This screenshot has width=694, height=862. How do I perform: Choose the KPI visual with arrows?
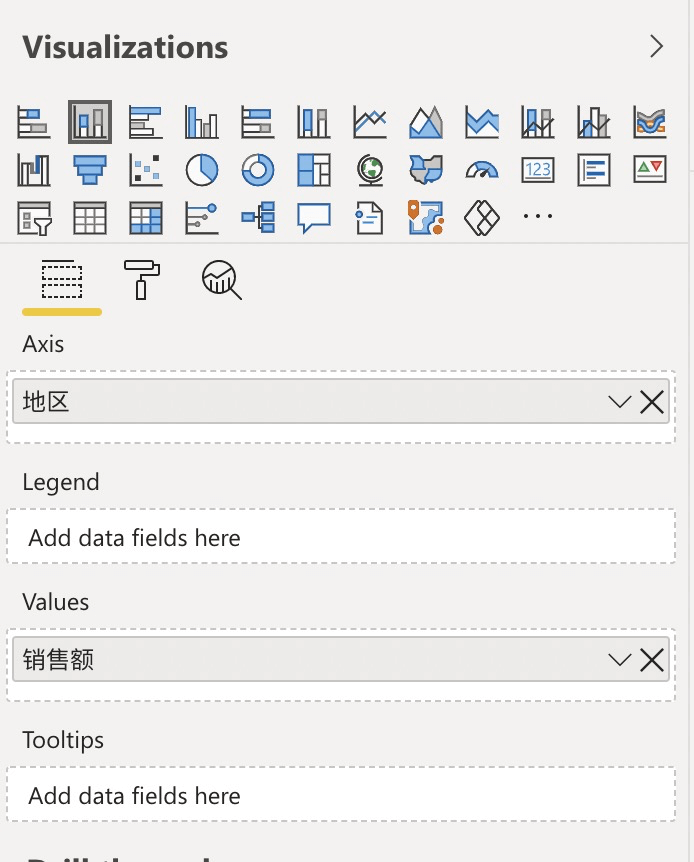(649, 170)
